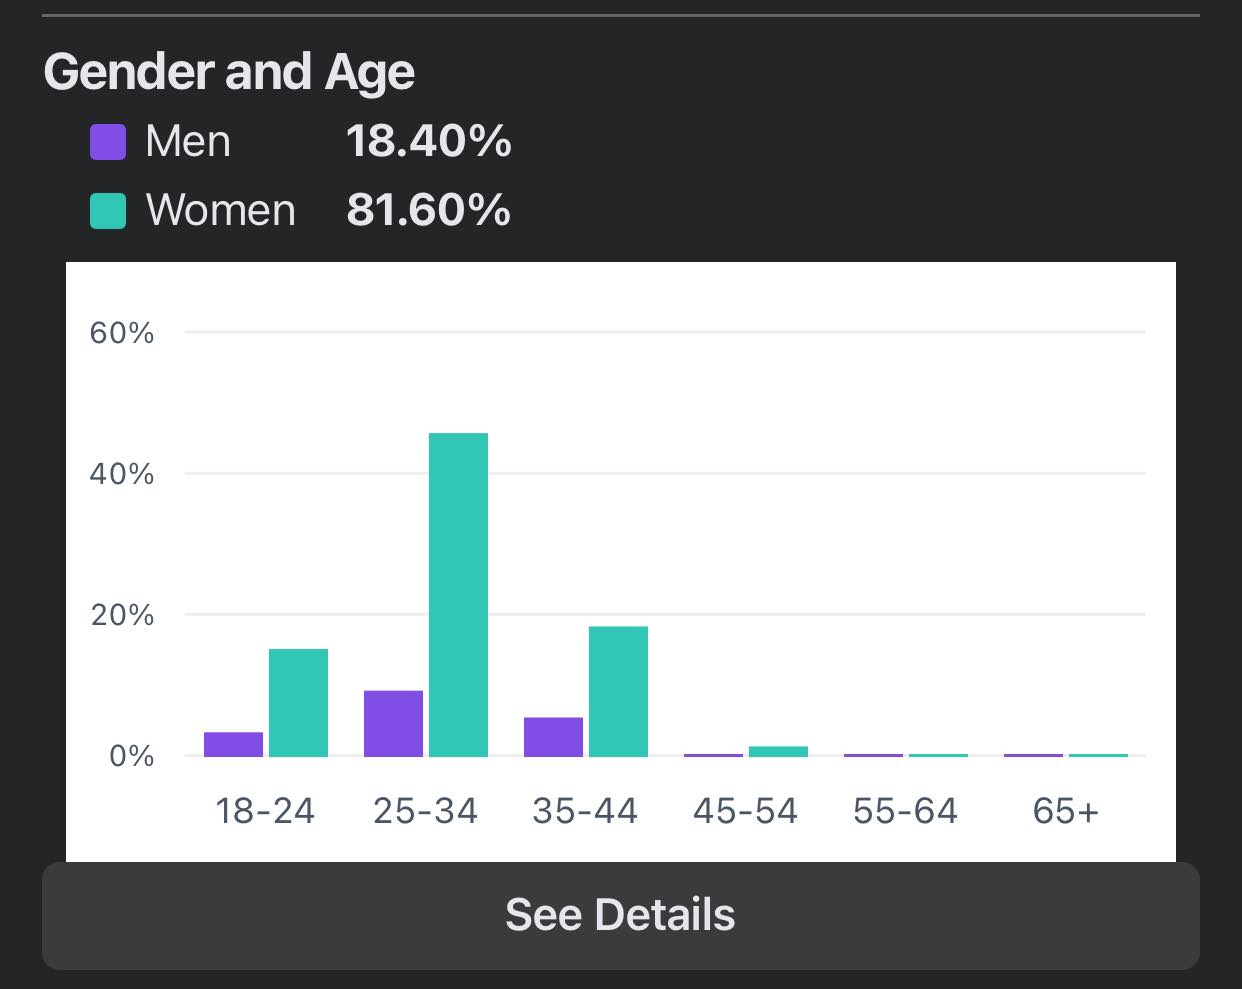Viewport: 1242px width, 989px height.
Task: Click the 65+ age axis label
Action: point(1065,810)
